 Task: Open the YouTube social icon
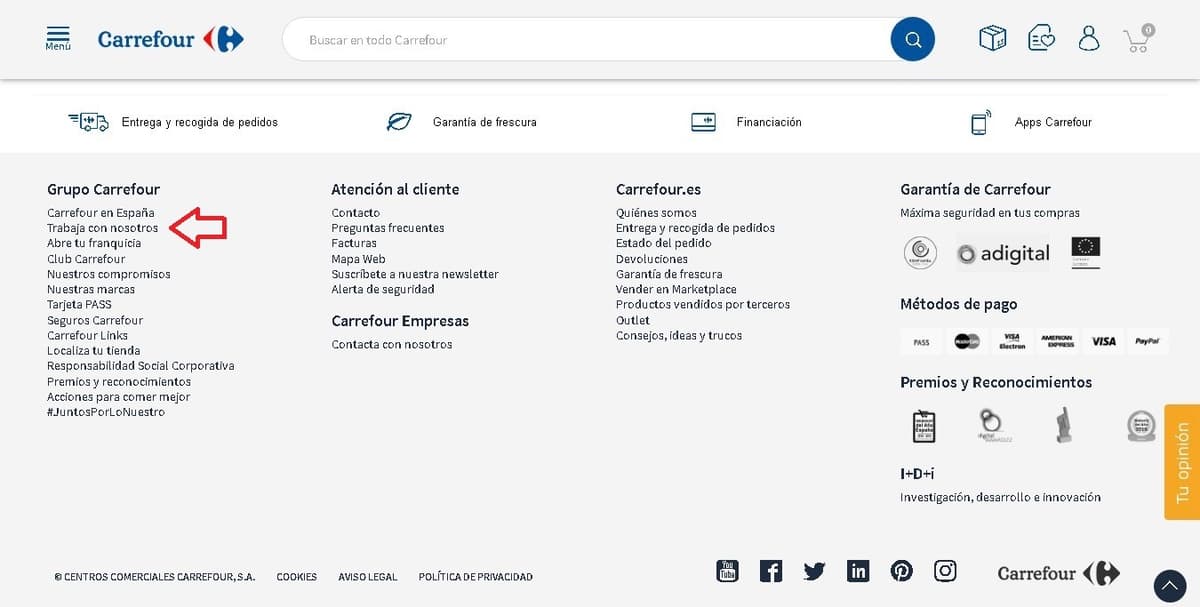click(727, 571)
